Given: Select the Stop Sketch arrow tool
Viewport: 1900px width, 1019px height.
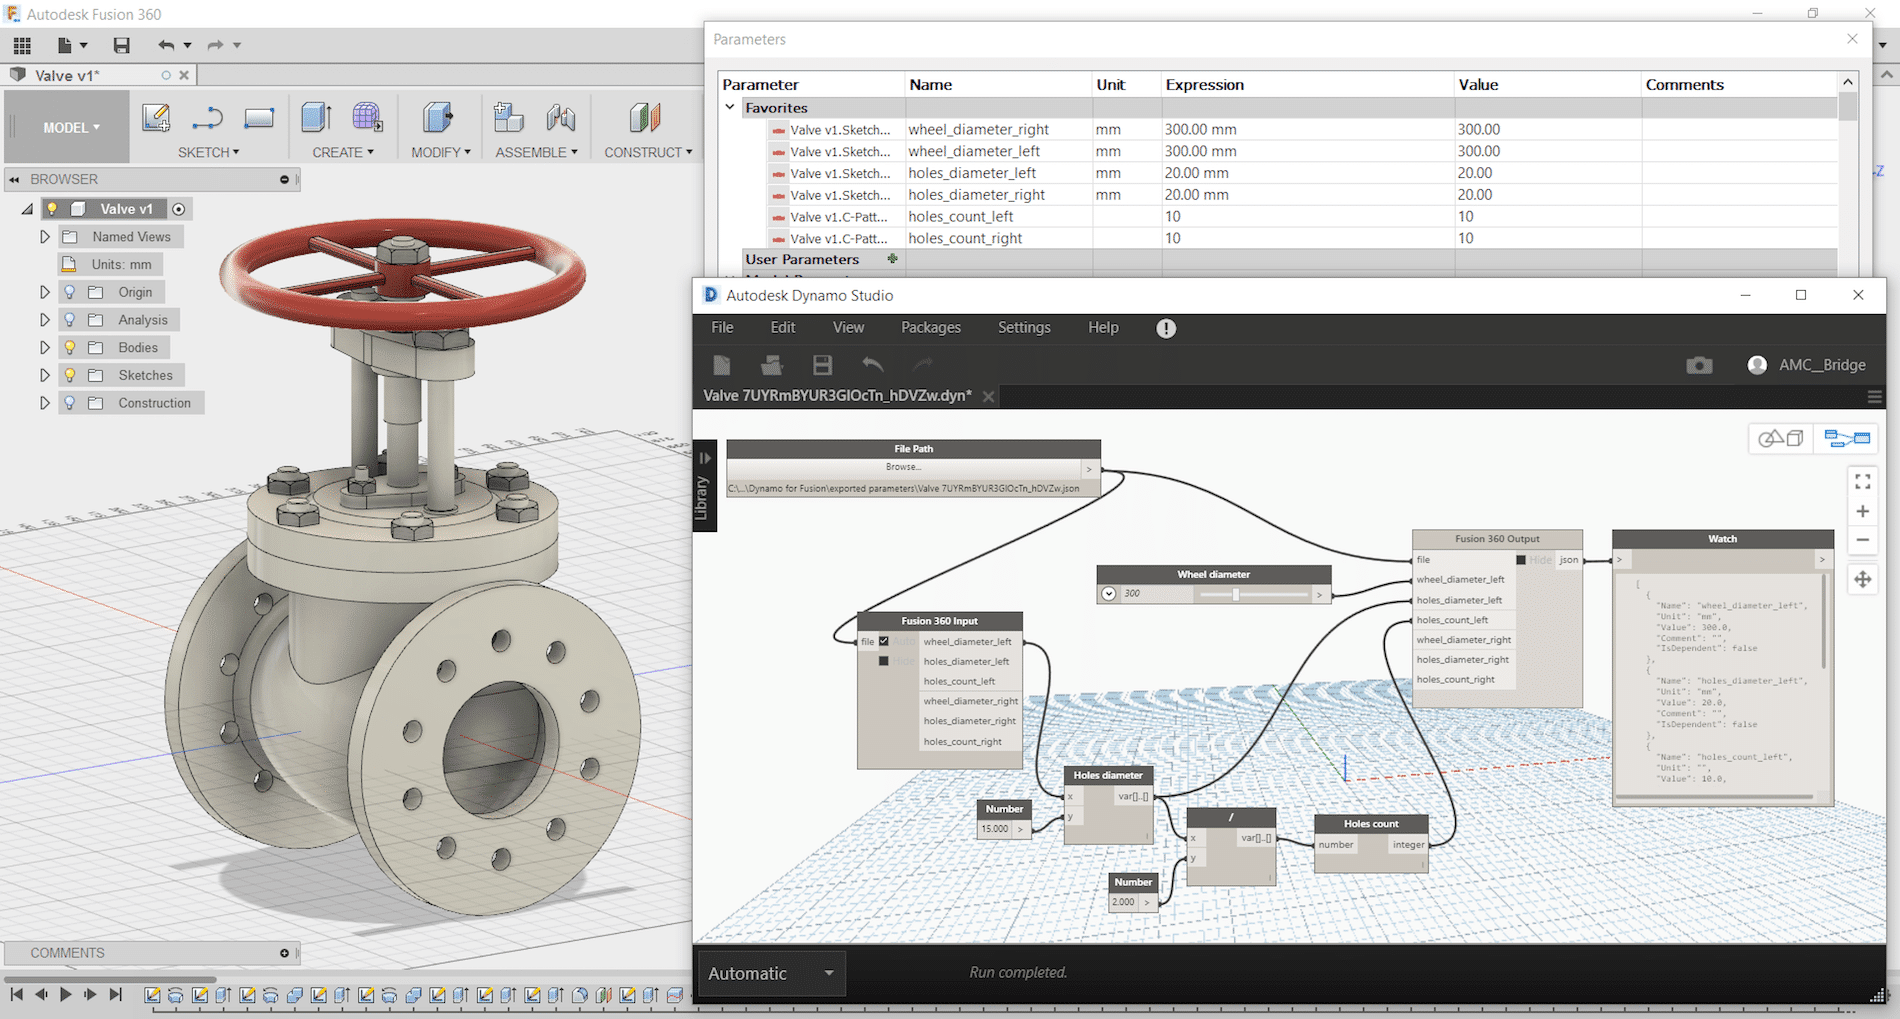Looking at the screenshot, I should tap(207, 118).
